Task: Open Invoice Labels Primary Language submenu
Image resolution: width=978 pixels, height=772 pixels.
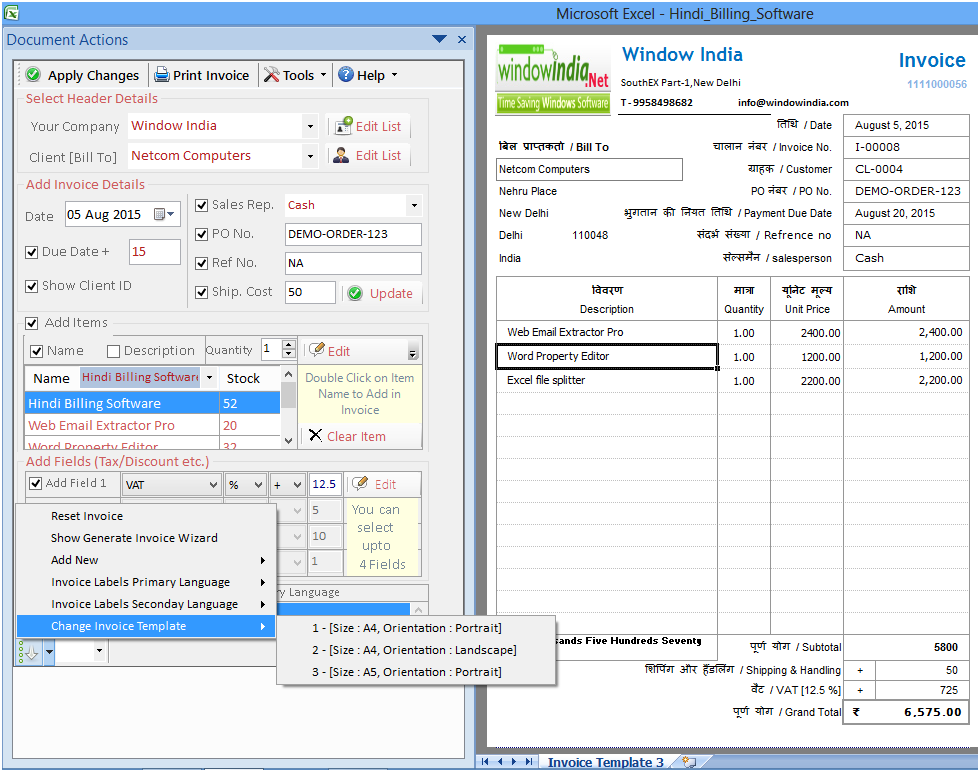Action: [146, 582]
